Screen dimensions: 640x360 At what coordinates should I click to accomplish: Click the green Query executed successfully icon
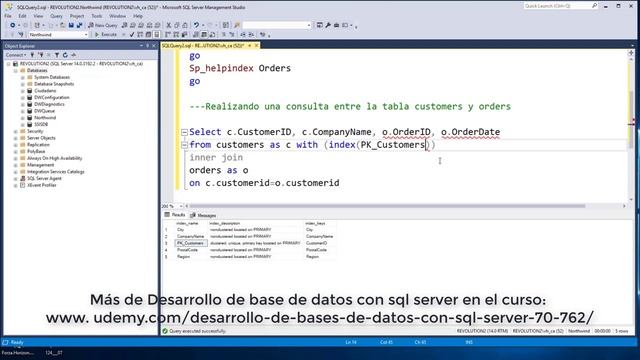pos(165,331)
